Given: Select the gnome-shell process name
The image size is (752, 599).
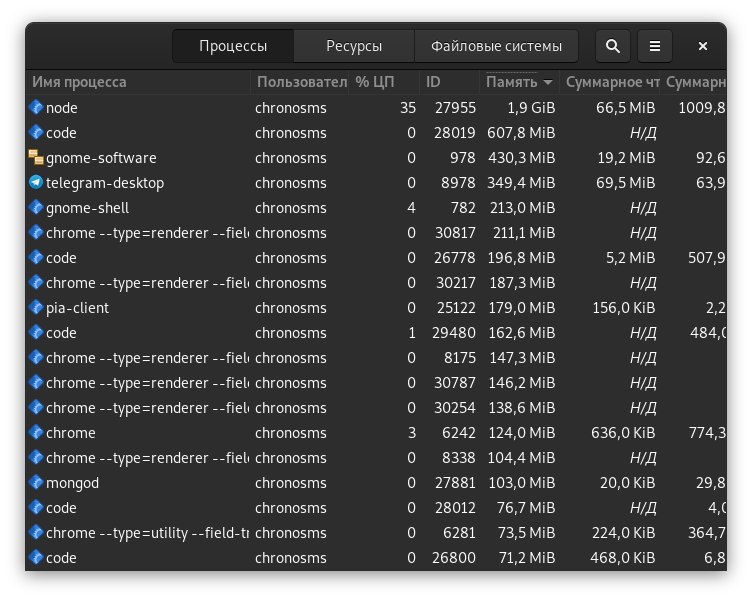Looking at the screenshot, I should 87,208.
